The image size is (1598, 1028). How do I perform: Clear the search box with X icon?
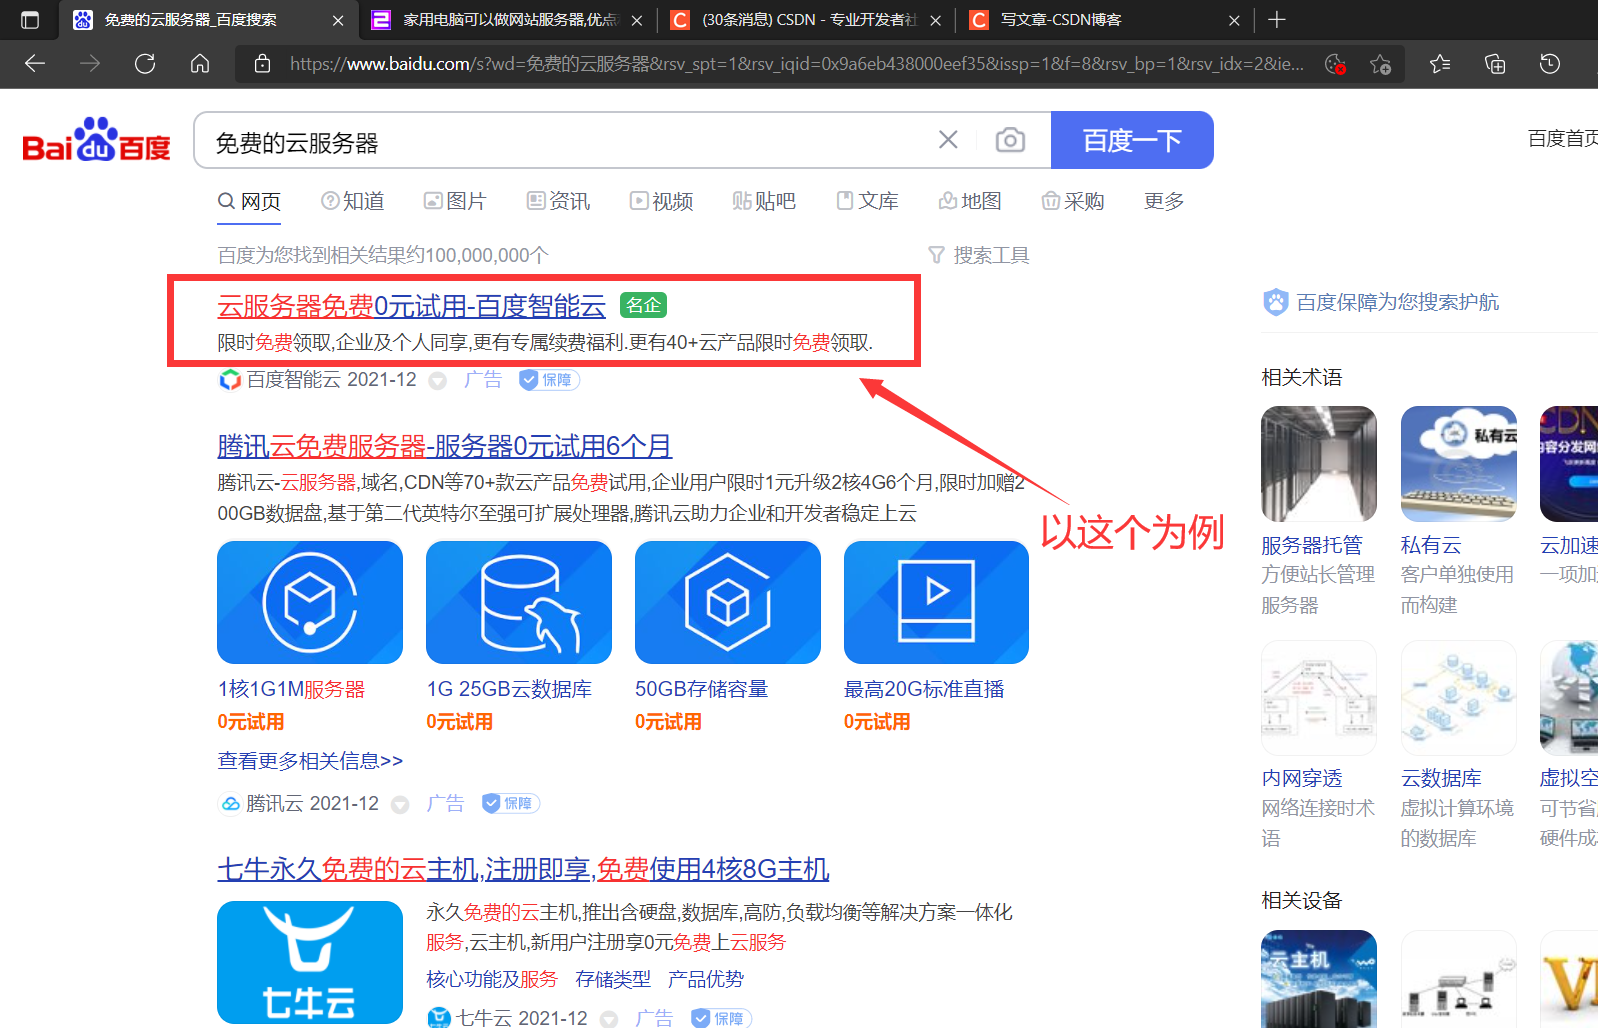(x=948, y=140)
